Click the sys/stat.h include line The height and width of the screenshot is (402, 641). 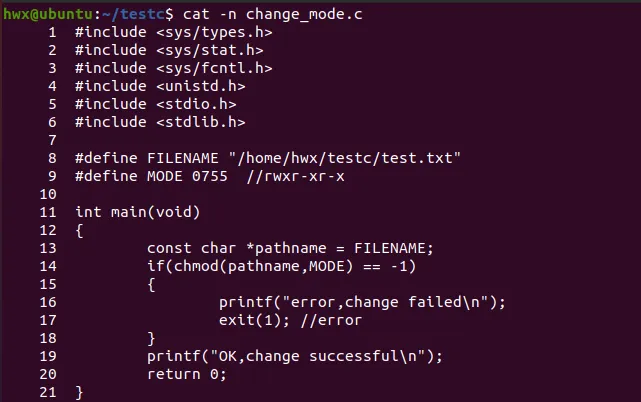[x=169, y=50]
